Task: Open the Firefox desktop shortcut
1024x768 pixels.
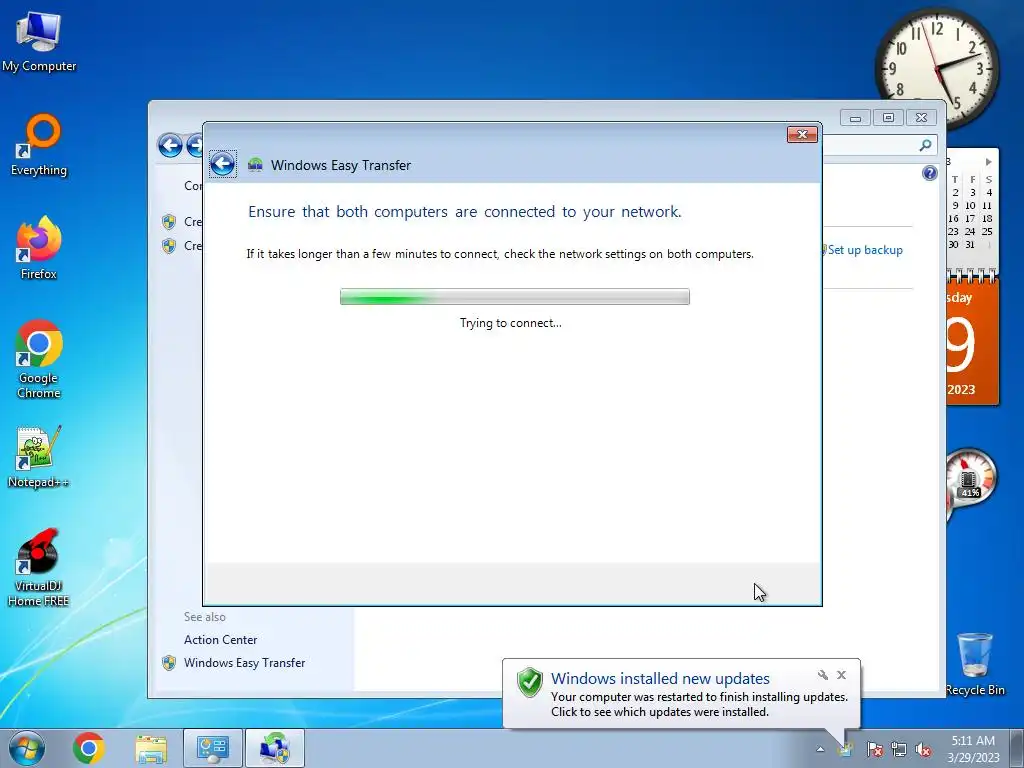Action: pos(39,248)
